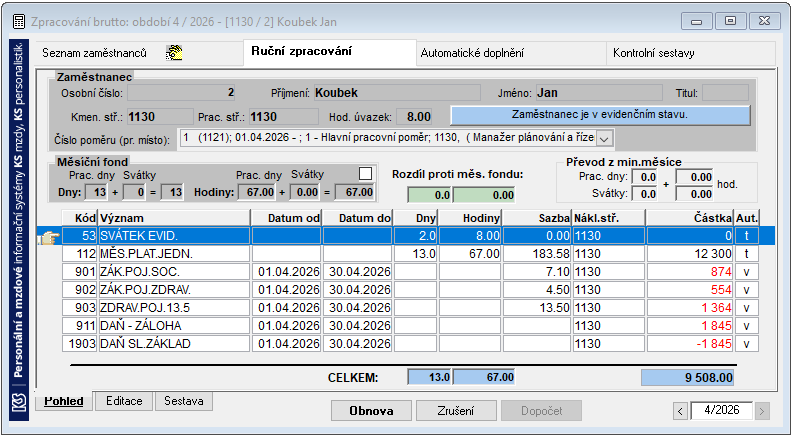The height and width of the screenshot is (438, 793).
Task: Click the Datum do column header
Action: [x=358, y=218]
